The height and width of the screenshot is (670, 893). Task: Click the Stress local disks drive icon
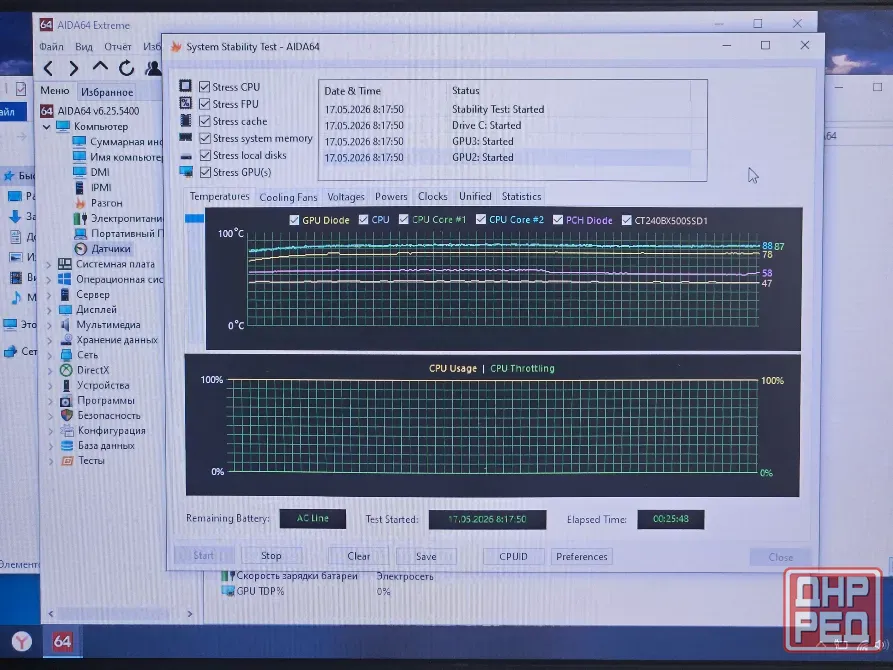pos(186,156)
